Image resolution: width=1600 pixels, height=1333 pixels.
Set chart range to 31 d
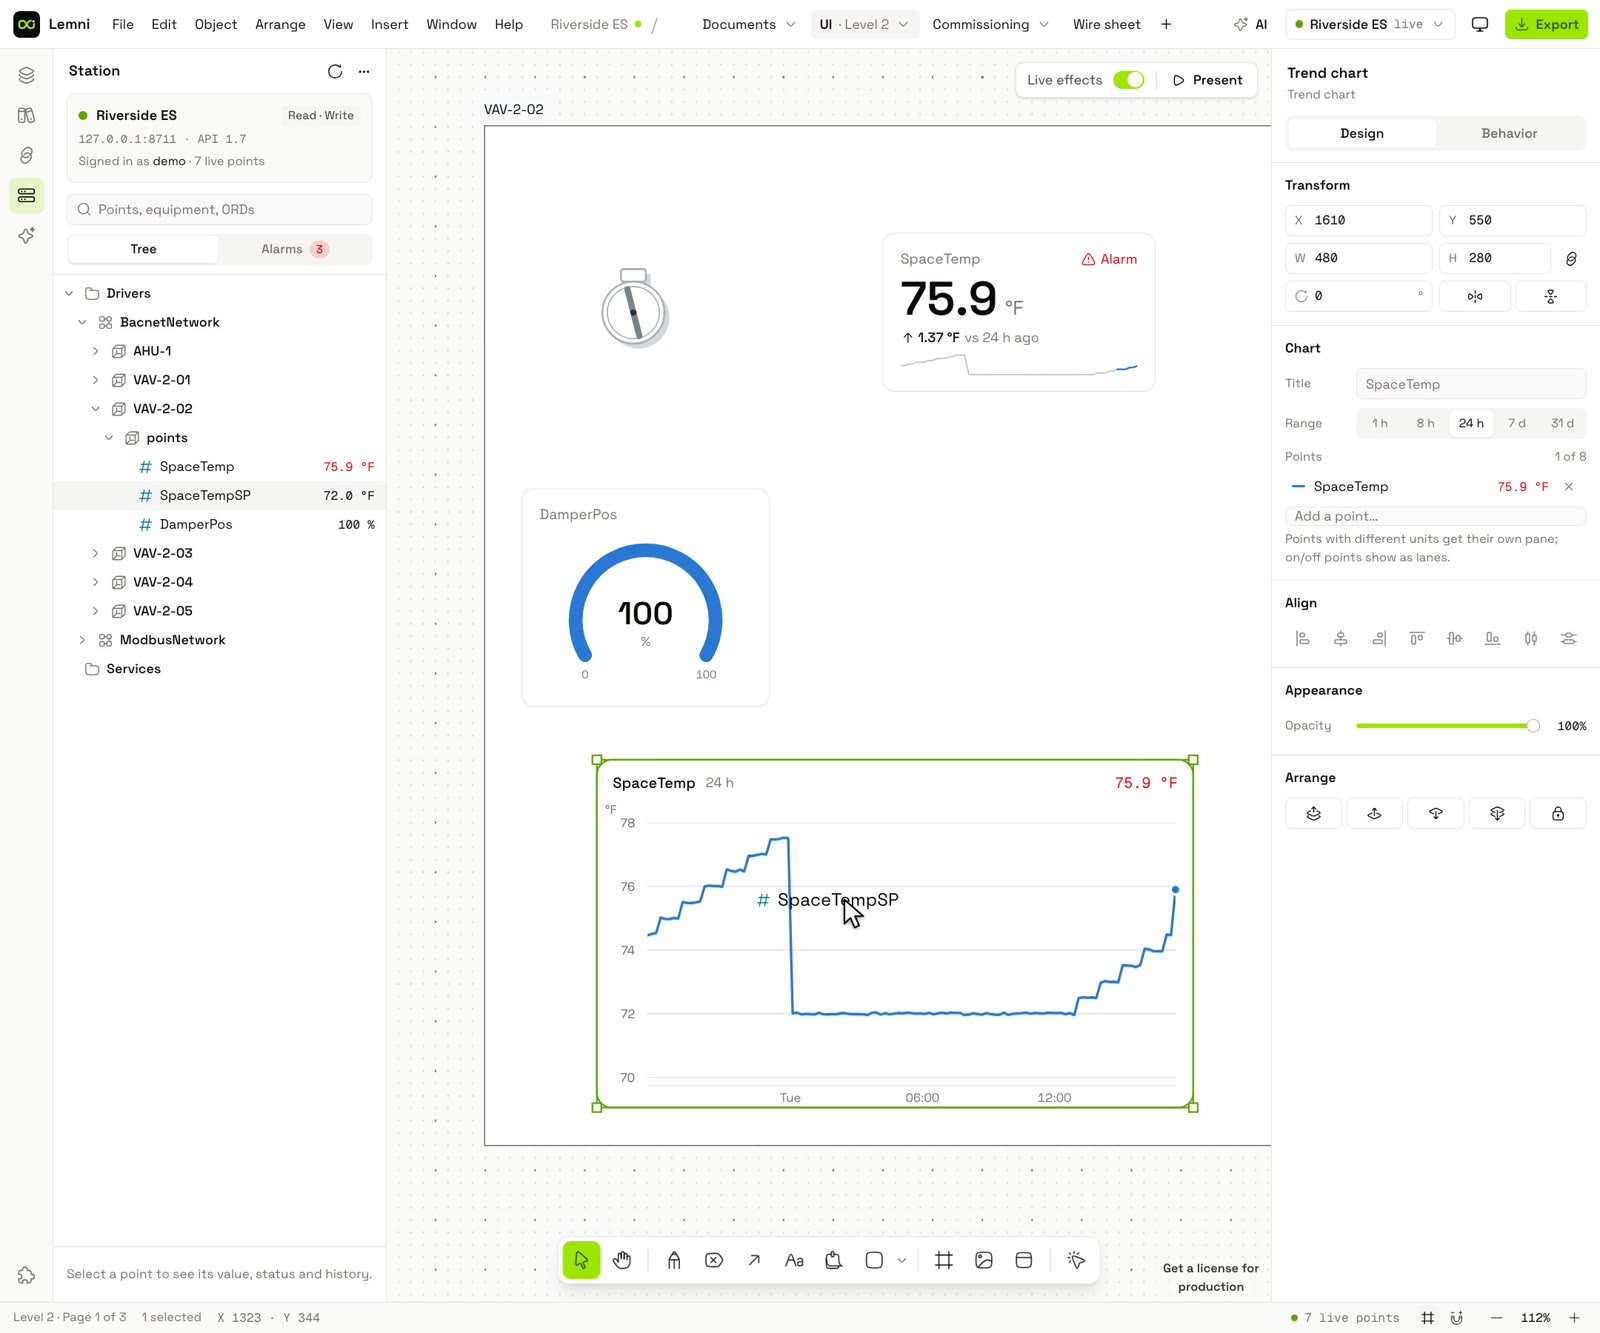pos(1562,423)
